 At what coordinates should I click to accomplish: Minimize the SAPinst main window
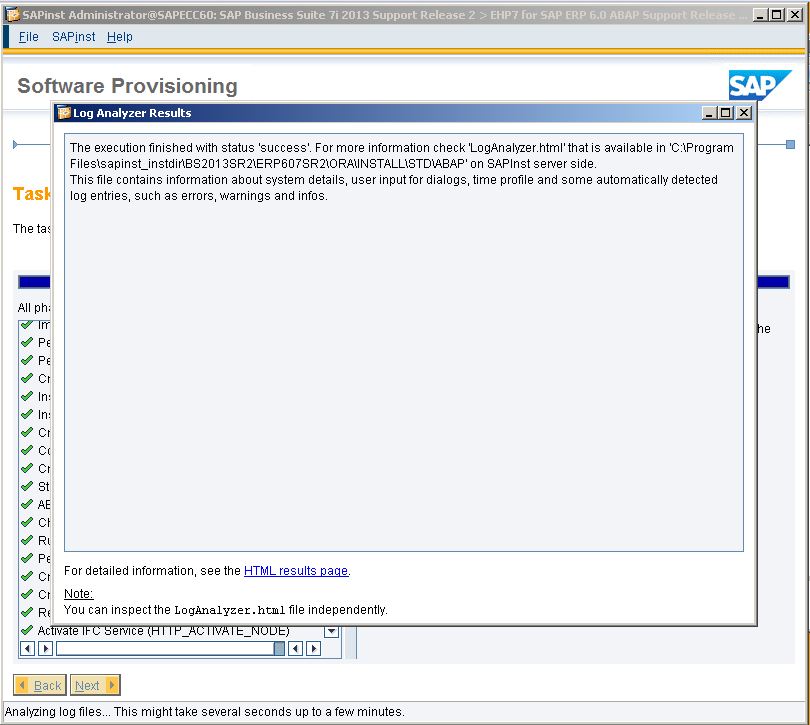(759, 14)
